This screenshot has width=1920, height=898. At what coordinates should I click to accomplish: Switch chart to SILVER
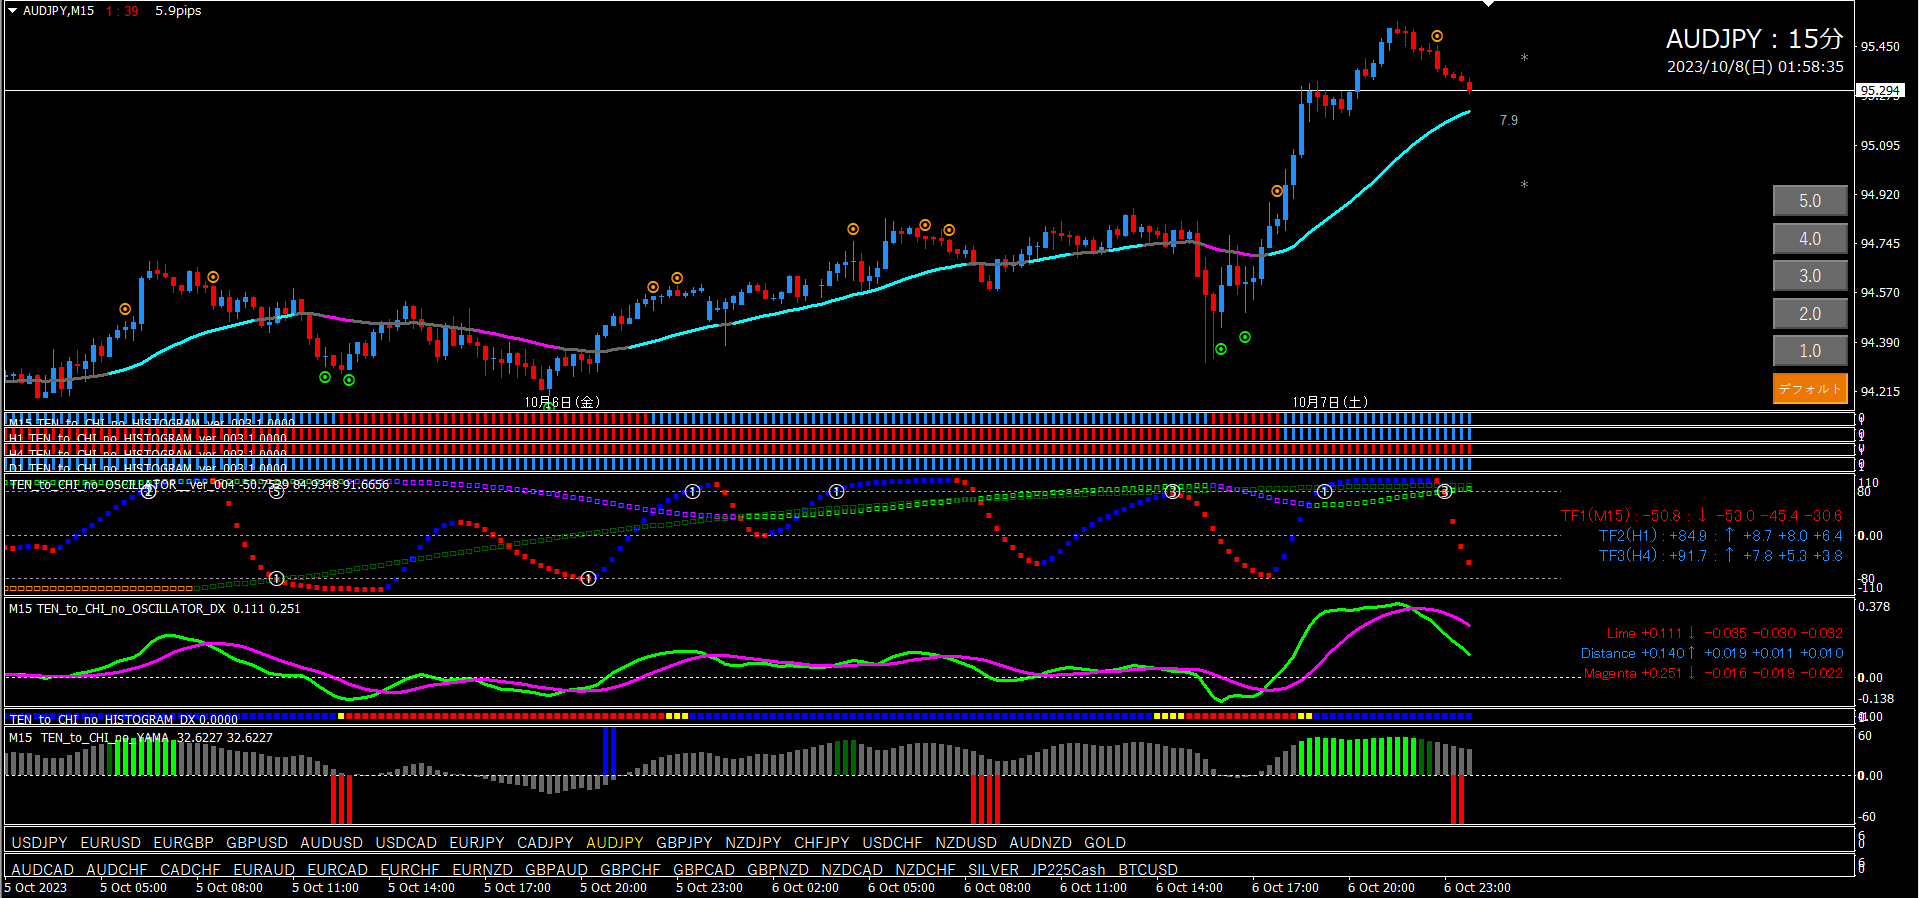tap(993, 870)
